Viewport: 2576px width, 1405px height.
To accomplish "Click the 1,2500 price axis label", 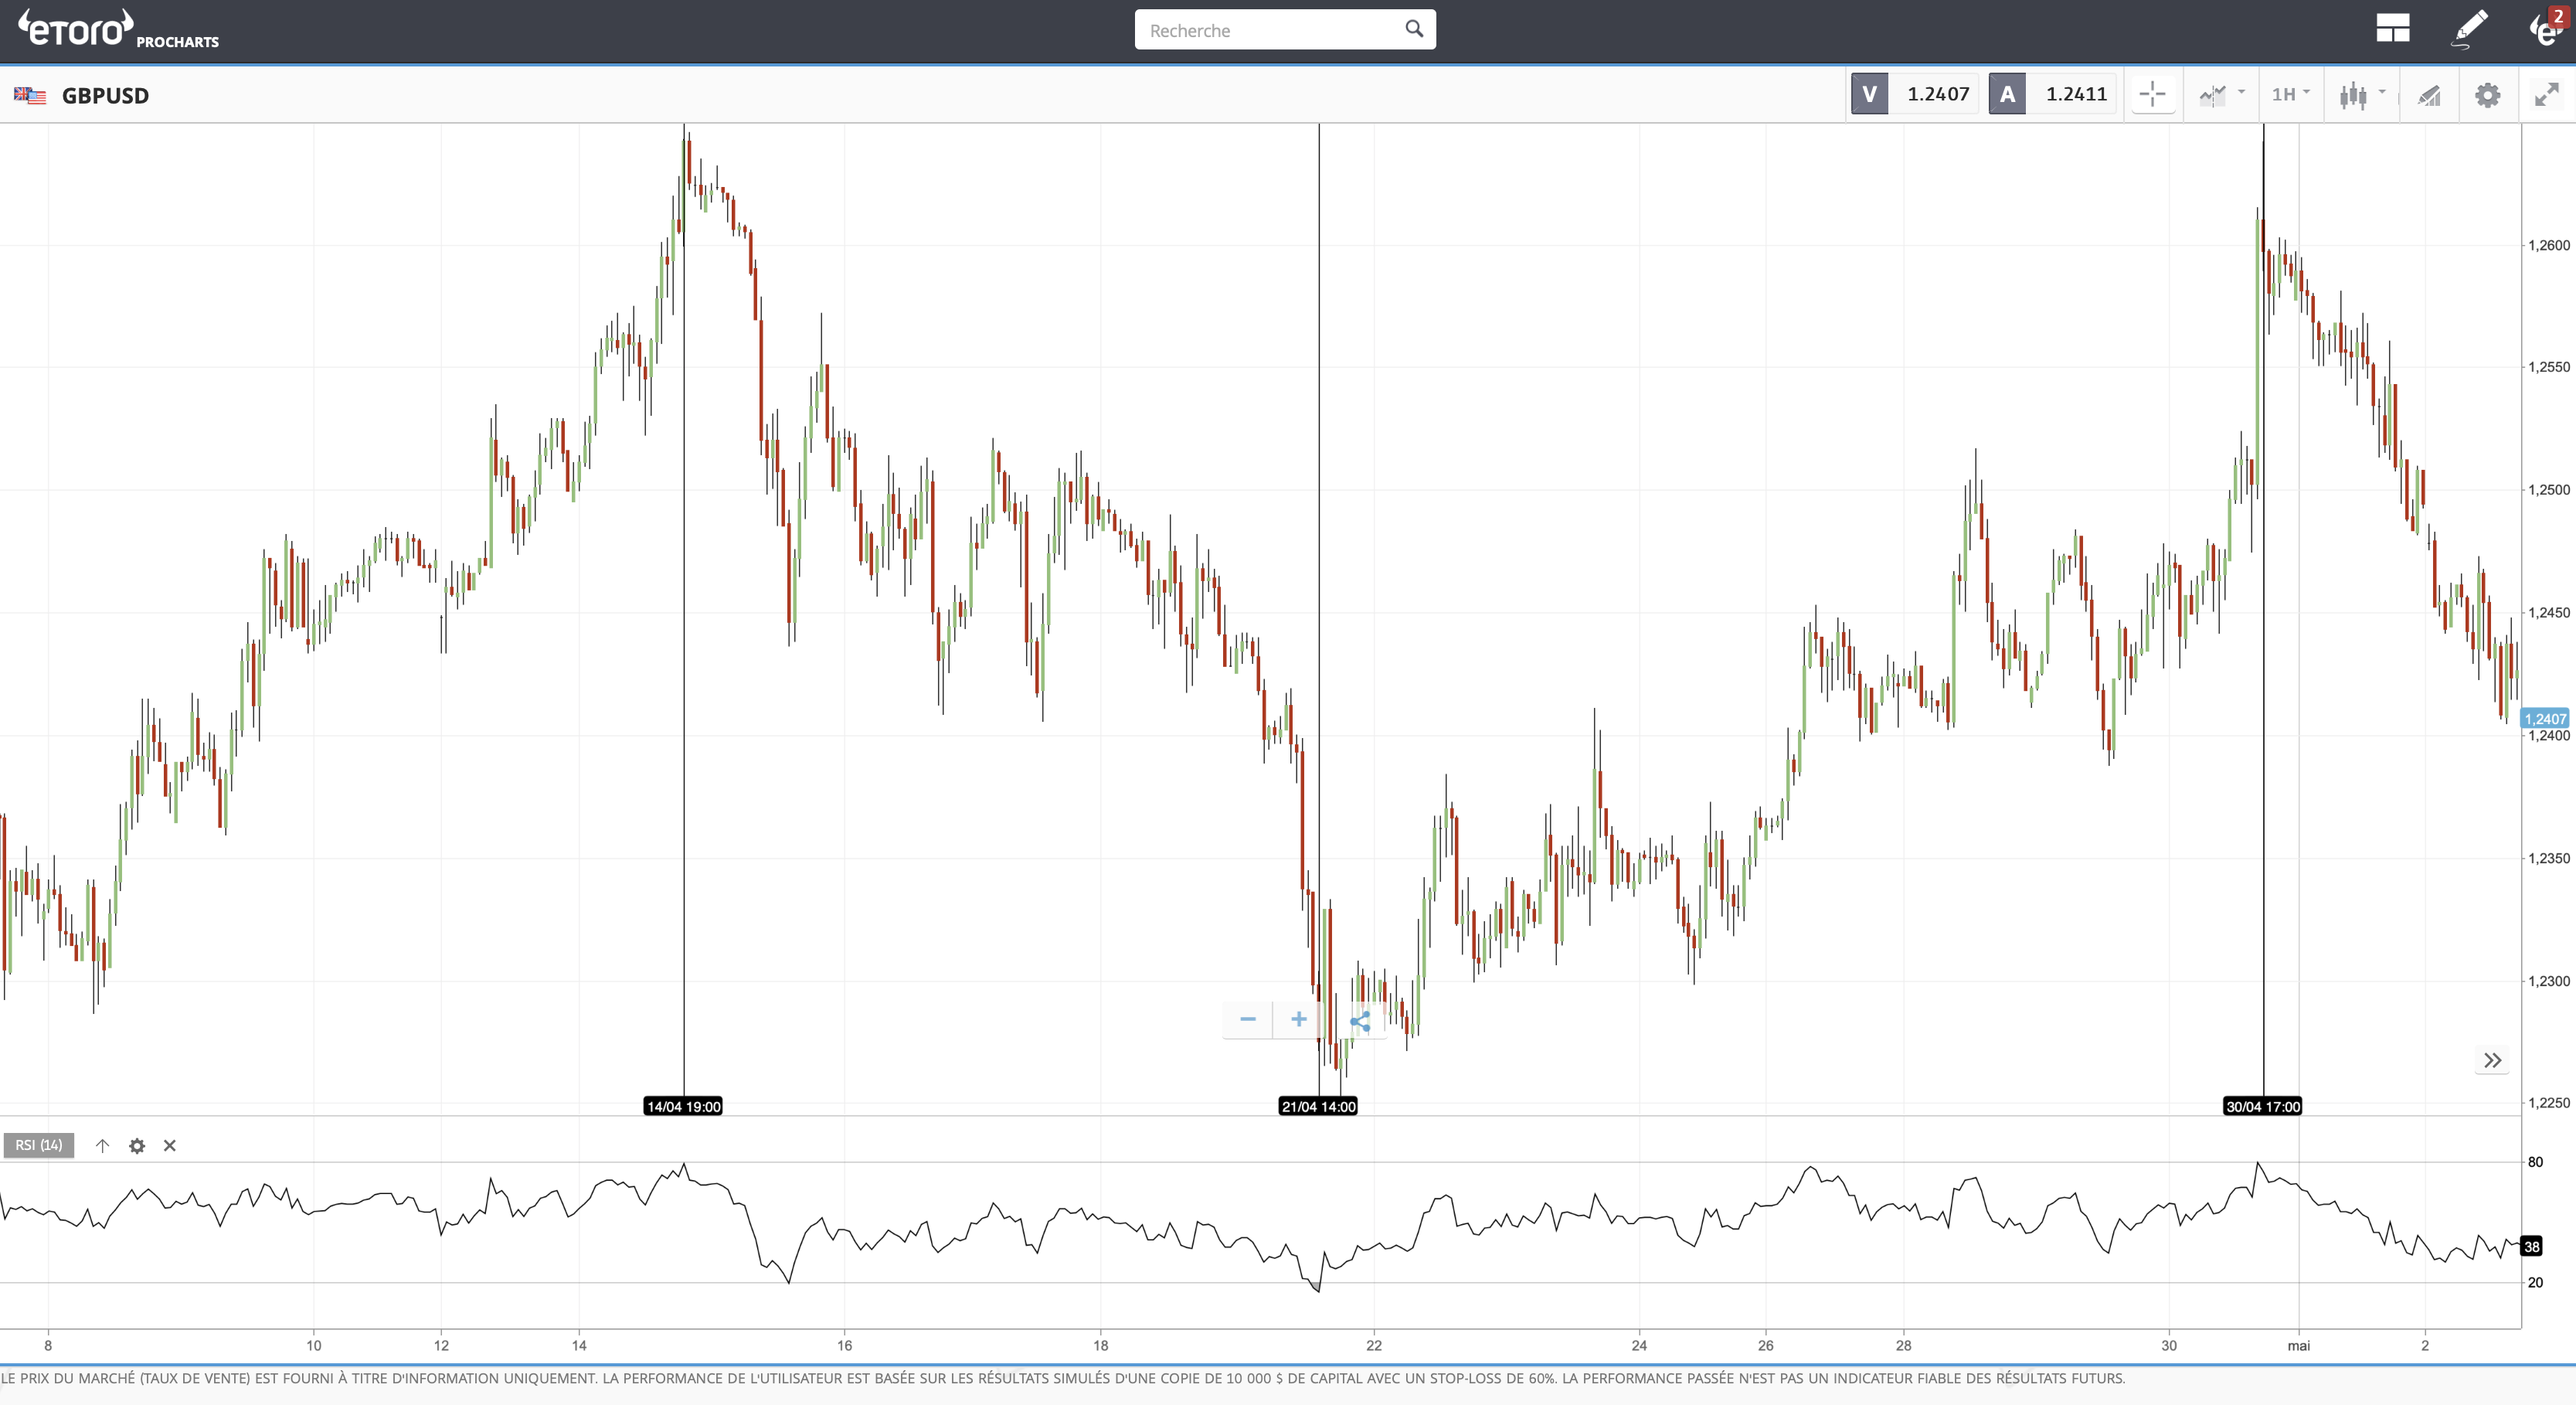I will (2548, 490).
